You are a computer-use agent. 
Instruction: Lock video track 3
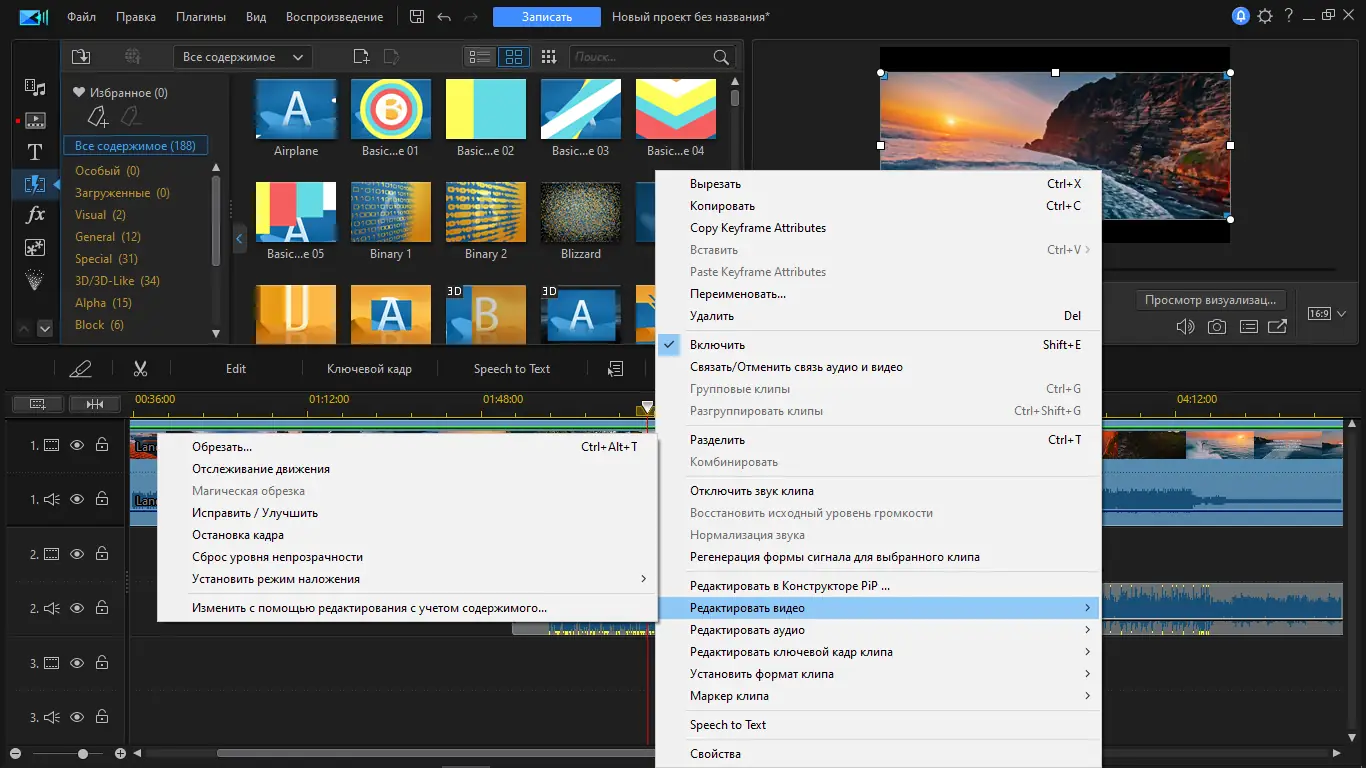tap(102, 663)
